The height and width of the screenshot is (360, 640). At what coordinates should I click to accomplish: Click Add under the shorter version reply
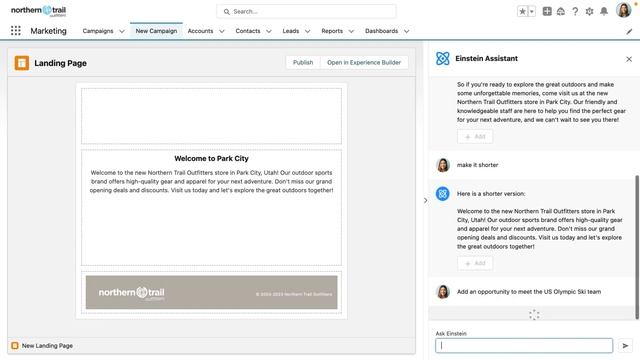click(x=475, y=263)
